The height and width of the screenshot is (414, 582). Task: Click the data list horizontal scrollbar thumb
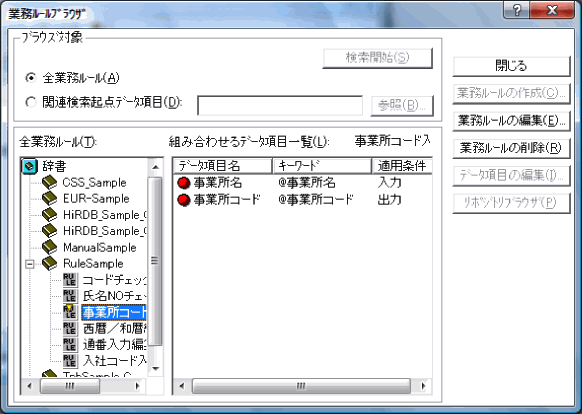[301, 386]
